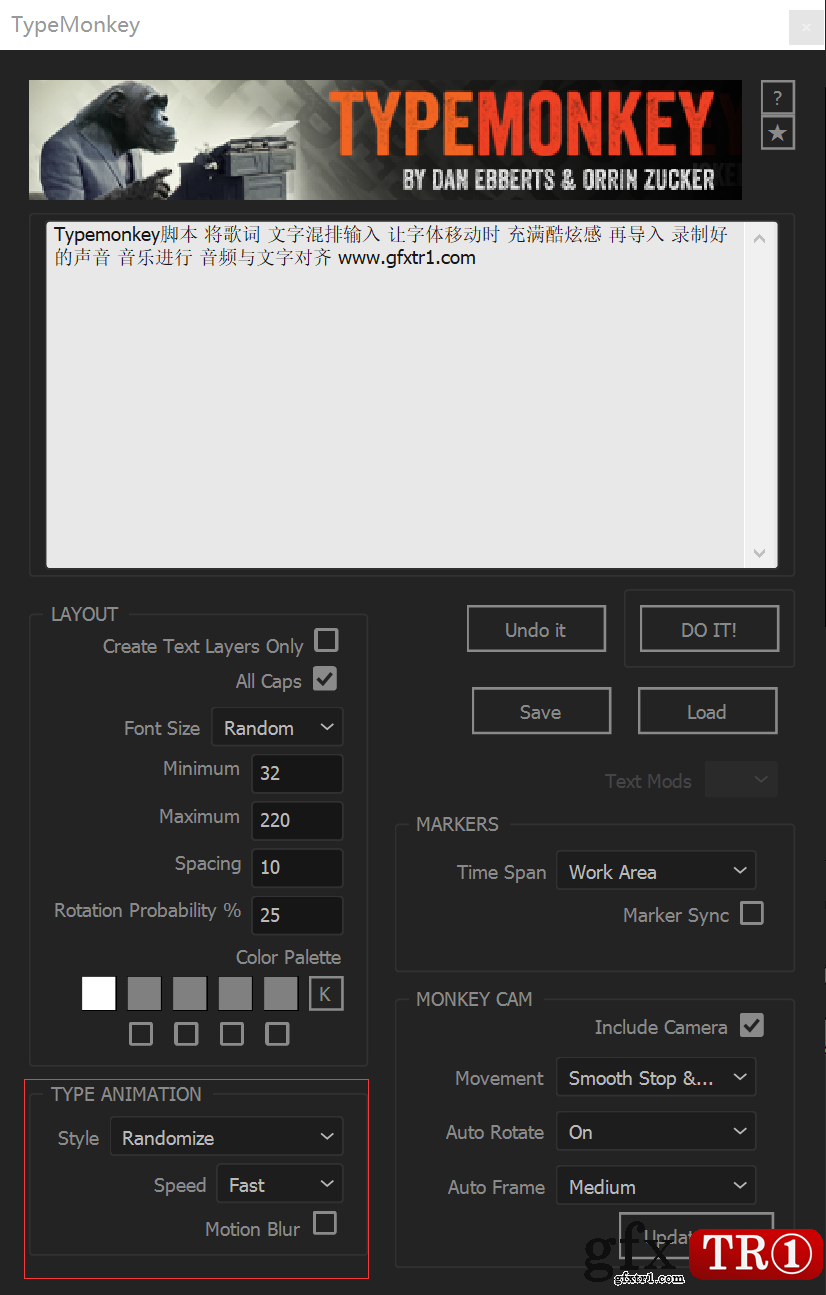
Task: Click the Rotation Probability % field
Action: tap(297, 914)
